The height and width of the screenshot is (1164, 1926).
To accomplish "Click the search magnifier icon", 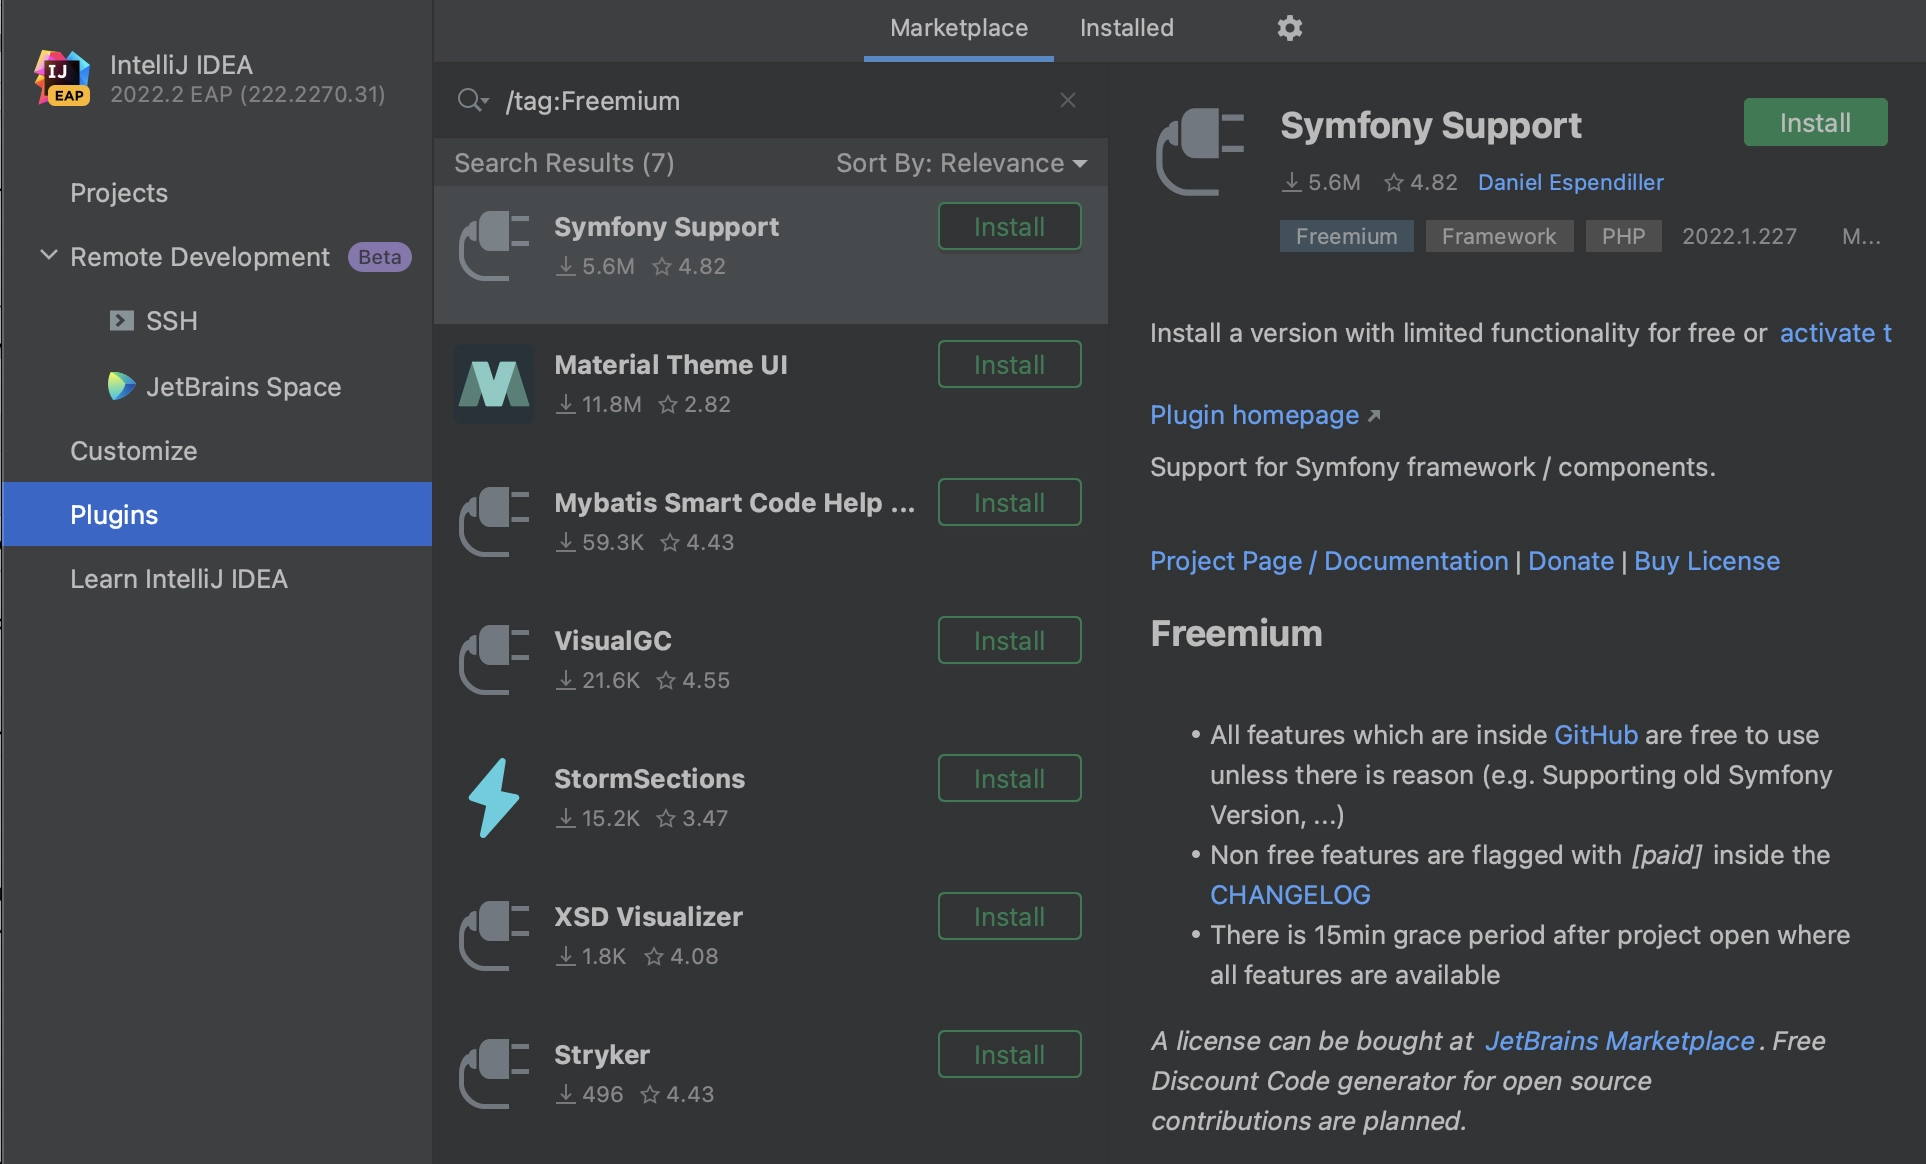I will click(471, 100).
